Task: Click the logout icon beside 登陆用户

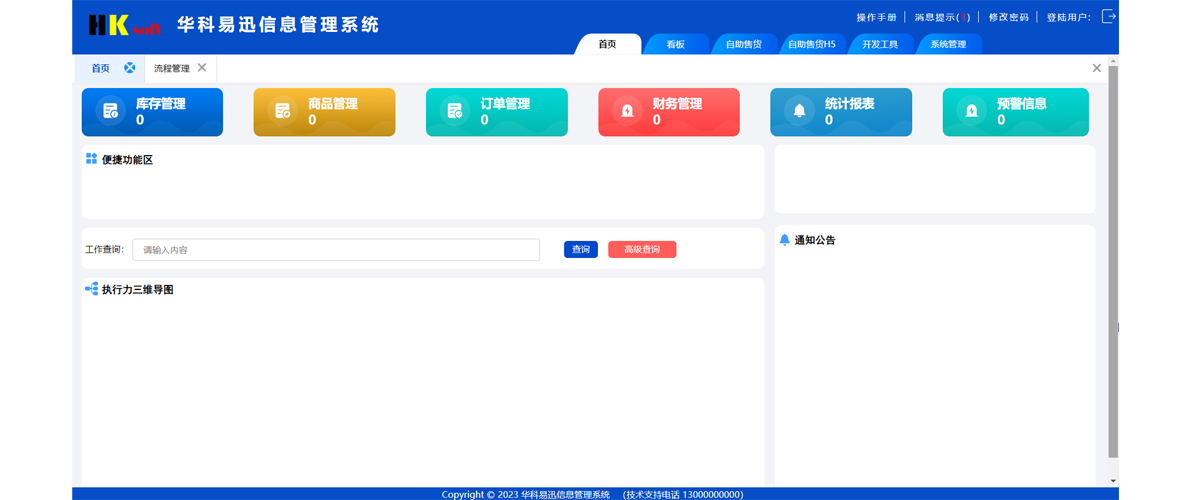Action: point(1108,17)
